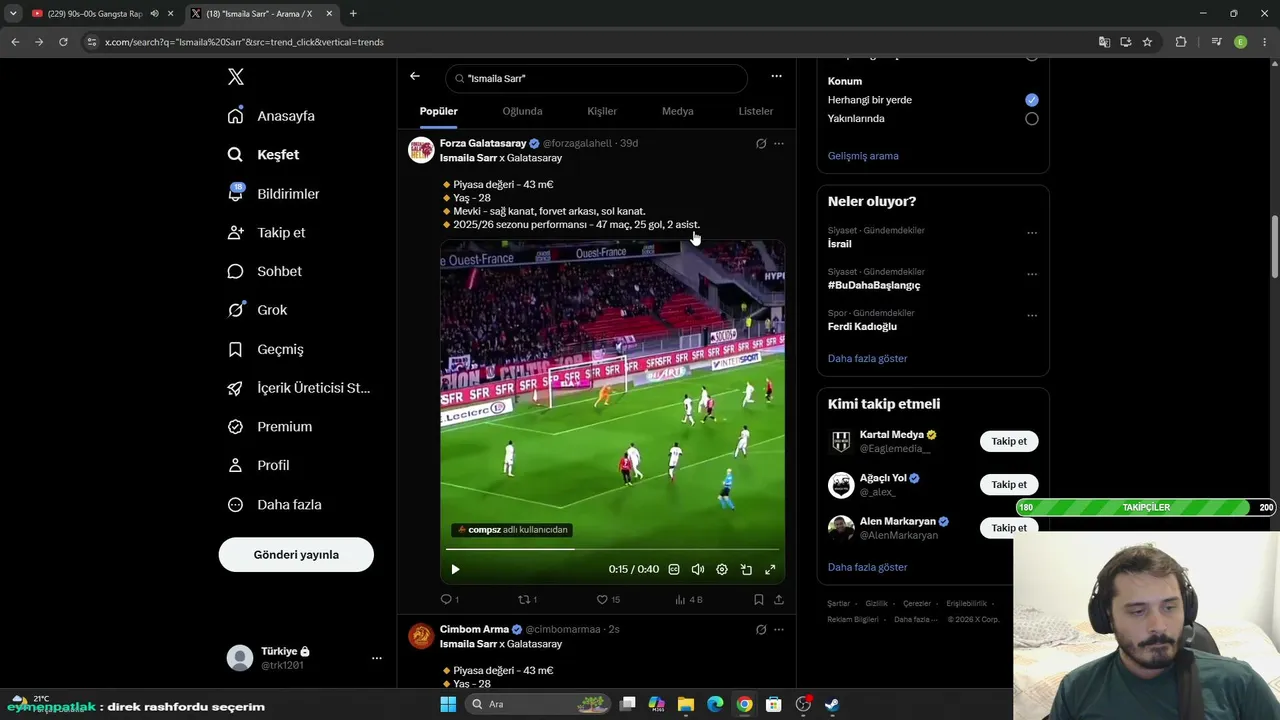1280x720 pixels.
Task: Open İçerik Üreticisi Stüdyosu
Action: point(299,388)
